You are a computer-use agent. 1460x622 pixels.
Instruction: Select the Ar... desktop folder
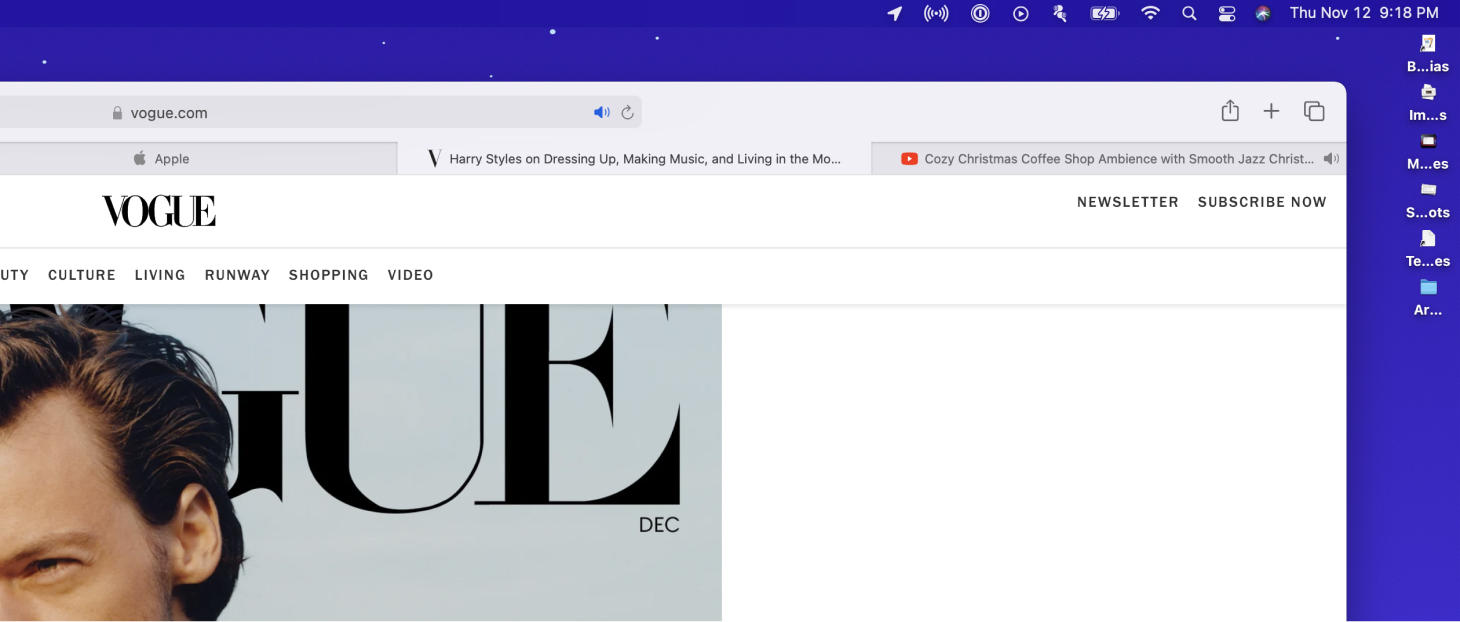[x=1428, y=297]
